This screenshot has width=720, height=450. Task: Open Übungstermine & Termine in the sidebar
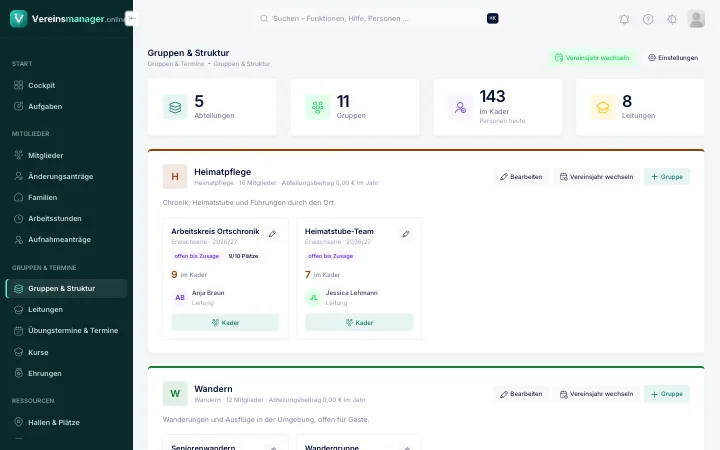(x=67, y=331)
